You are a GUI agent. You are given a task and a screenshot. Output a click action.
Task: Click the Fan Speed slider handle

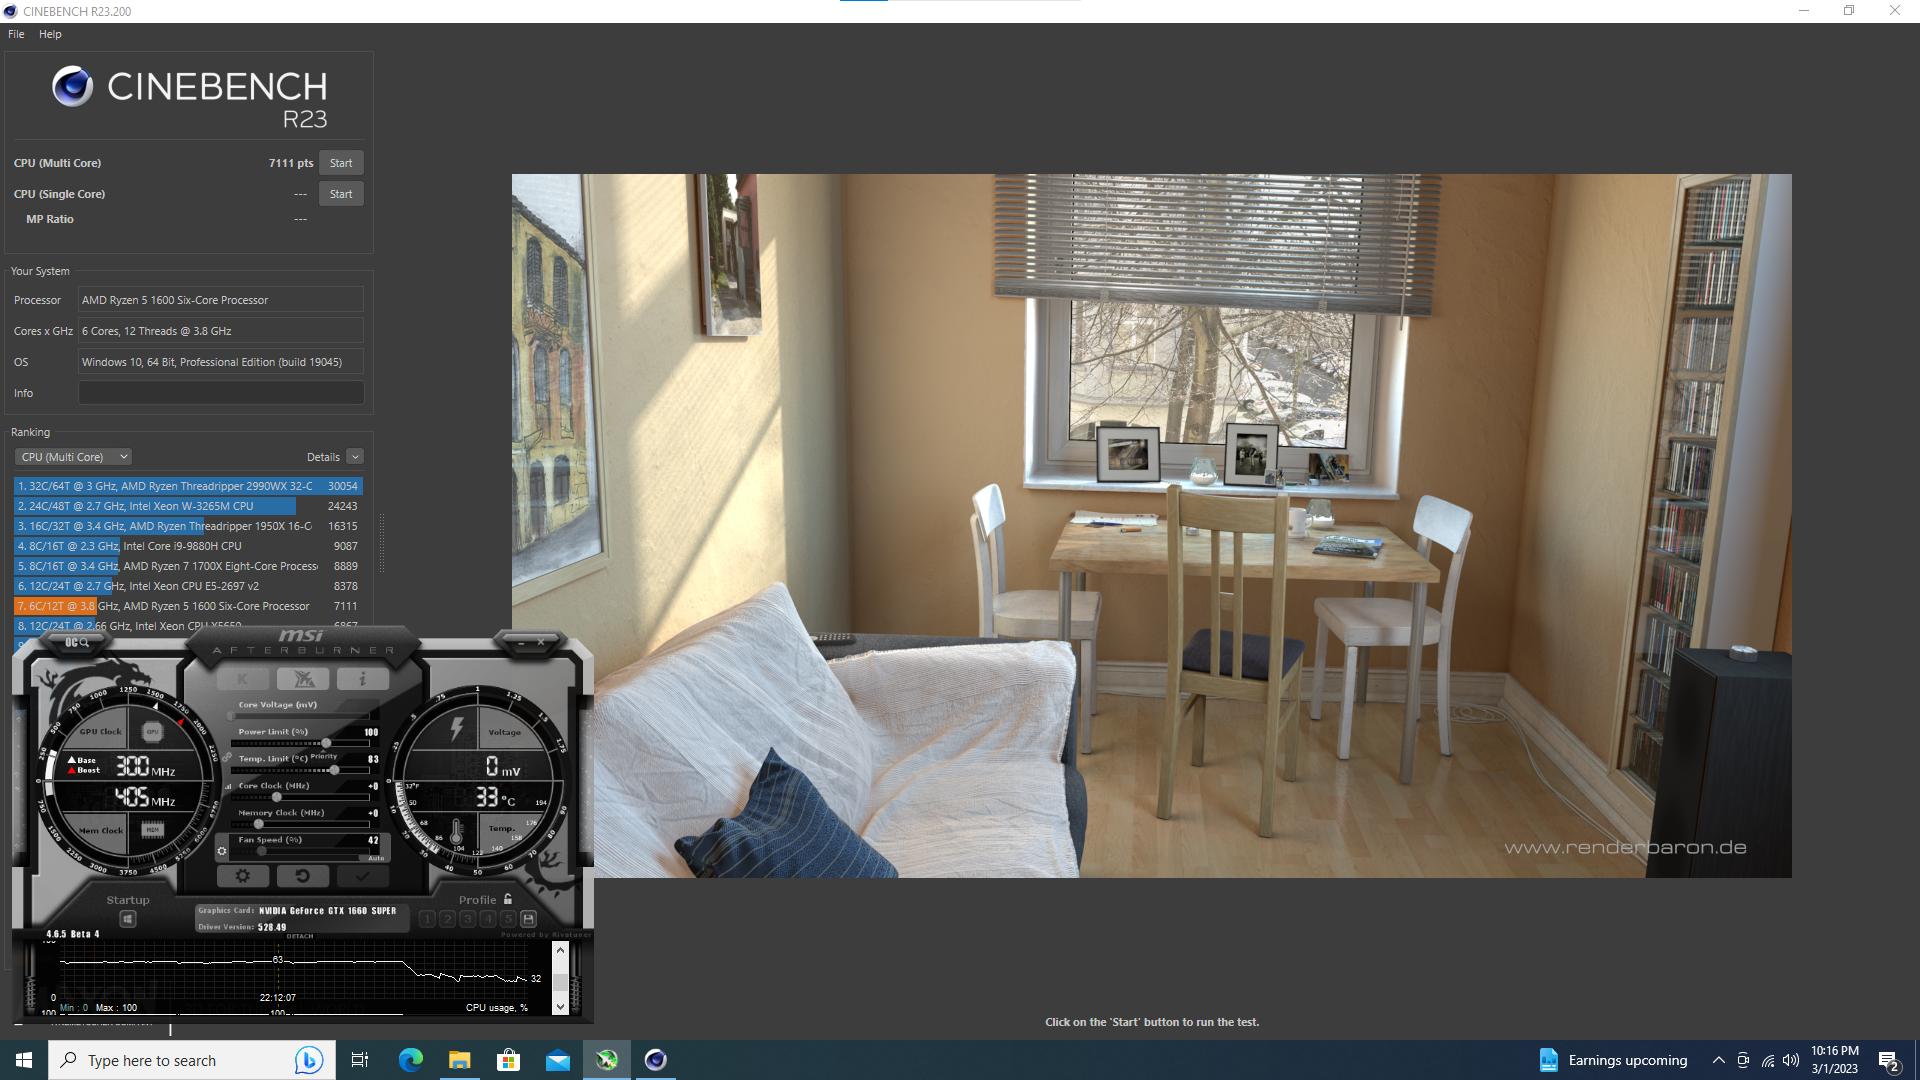click(x=262, y=851)
